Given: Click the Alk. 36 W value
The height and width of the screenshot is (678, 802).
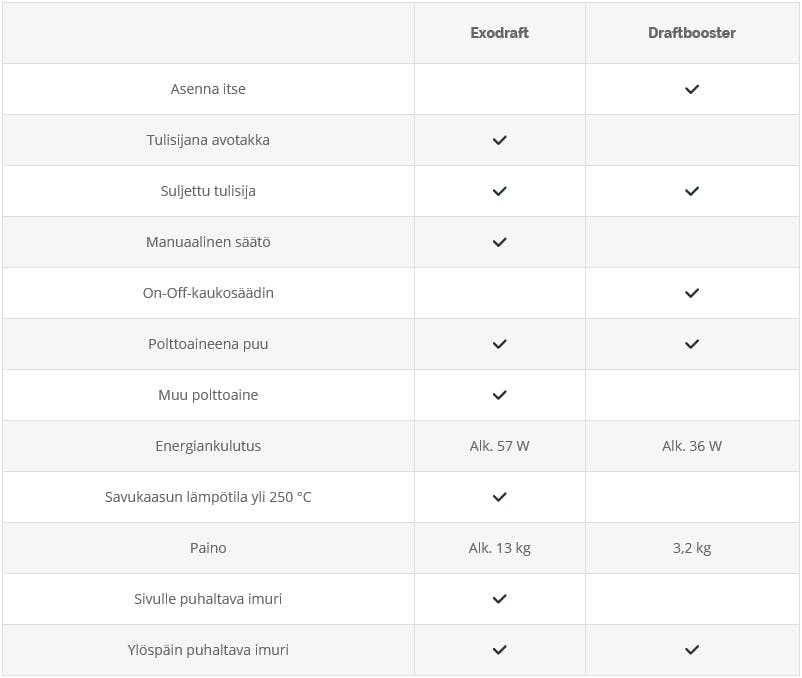Looking at the screenshot, I should (692, 446).
